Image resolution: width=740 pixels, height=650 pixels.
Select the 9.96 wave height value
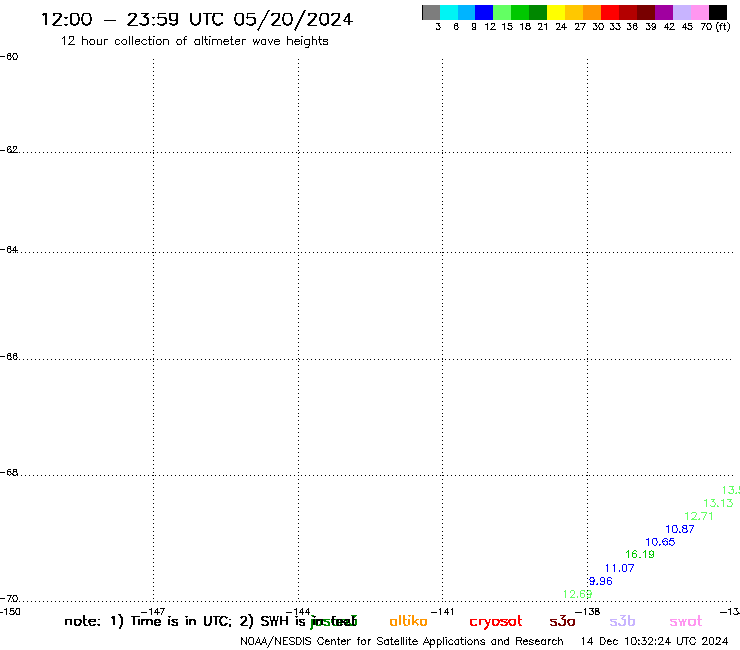click(x=600, y=581)
